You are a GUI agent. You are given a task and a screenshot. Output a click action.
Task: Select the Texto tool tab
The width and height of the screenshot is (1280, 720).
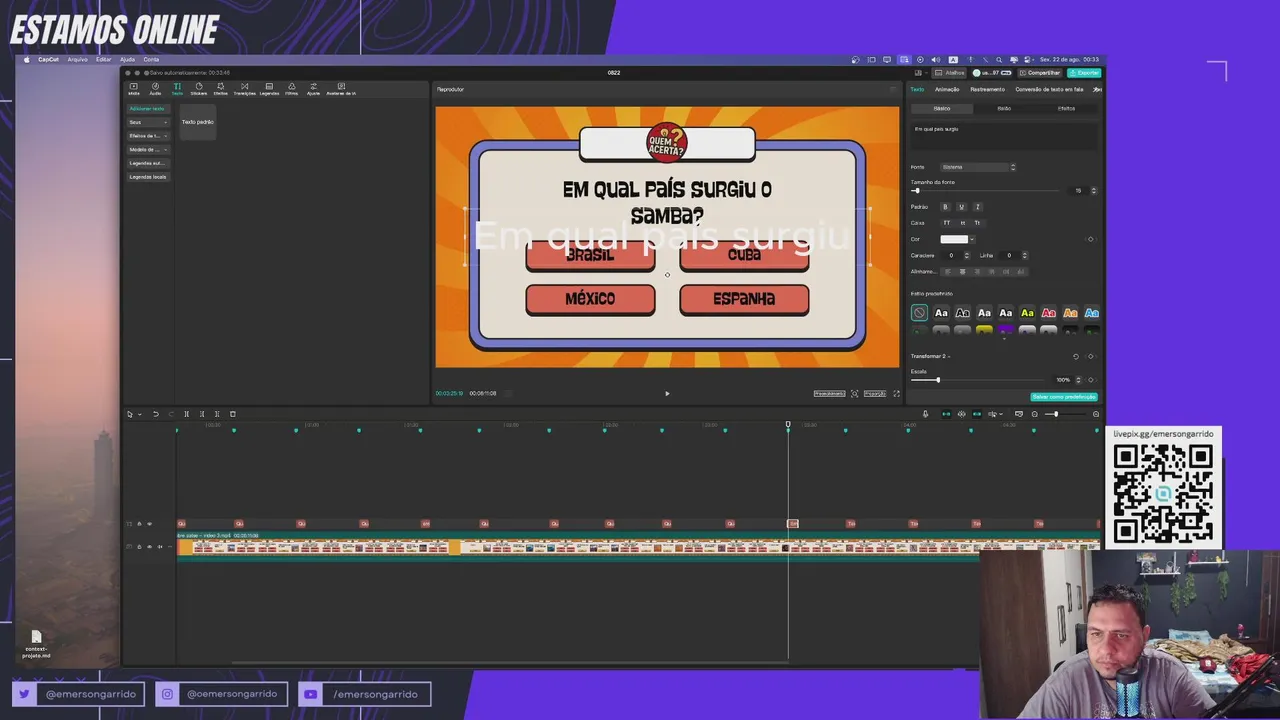point(177,89)
